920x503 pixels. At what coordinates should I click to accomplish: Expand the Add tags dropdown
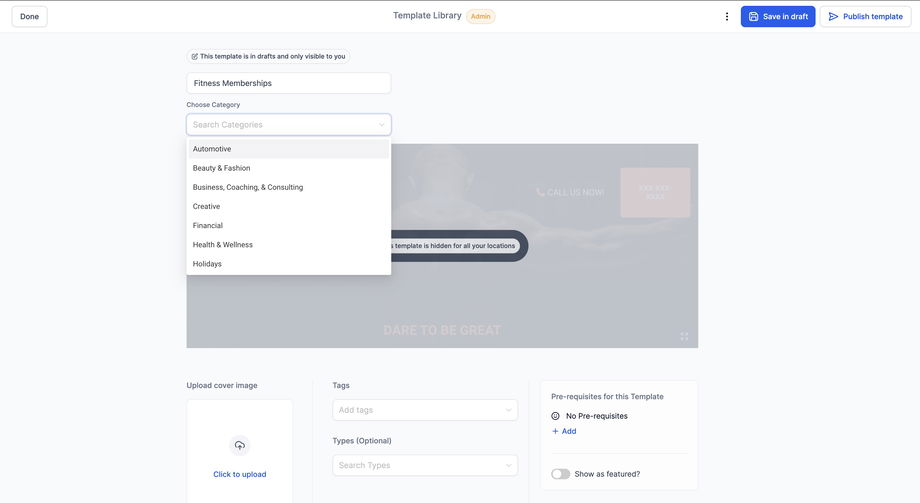tap(425, 410)
